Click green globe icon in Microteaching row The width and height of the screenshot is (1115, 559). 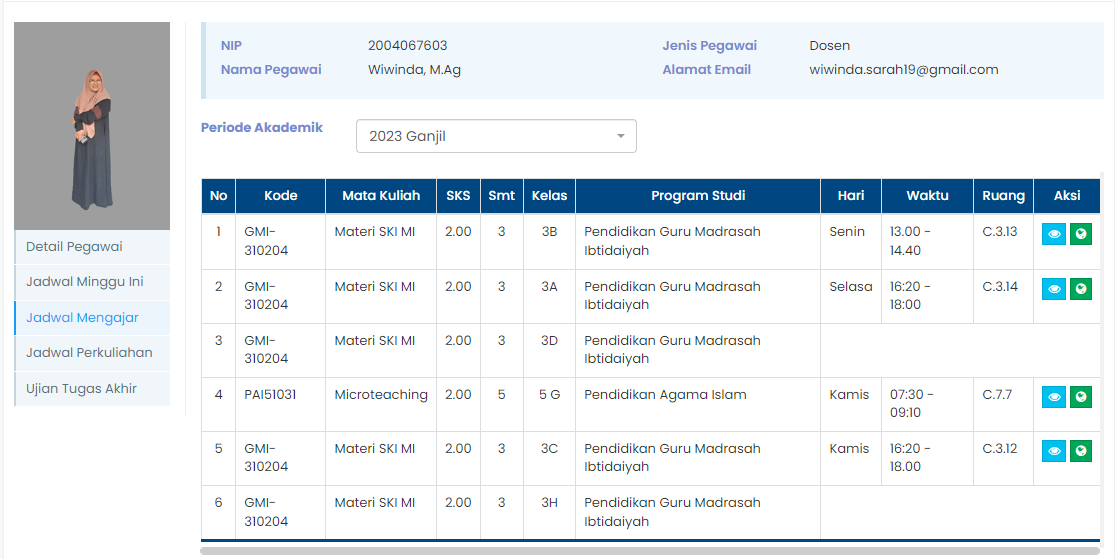(x=1080, y=397)
